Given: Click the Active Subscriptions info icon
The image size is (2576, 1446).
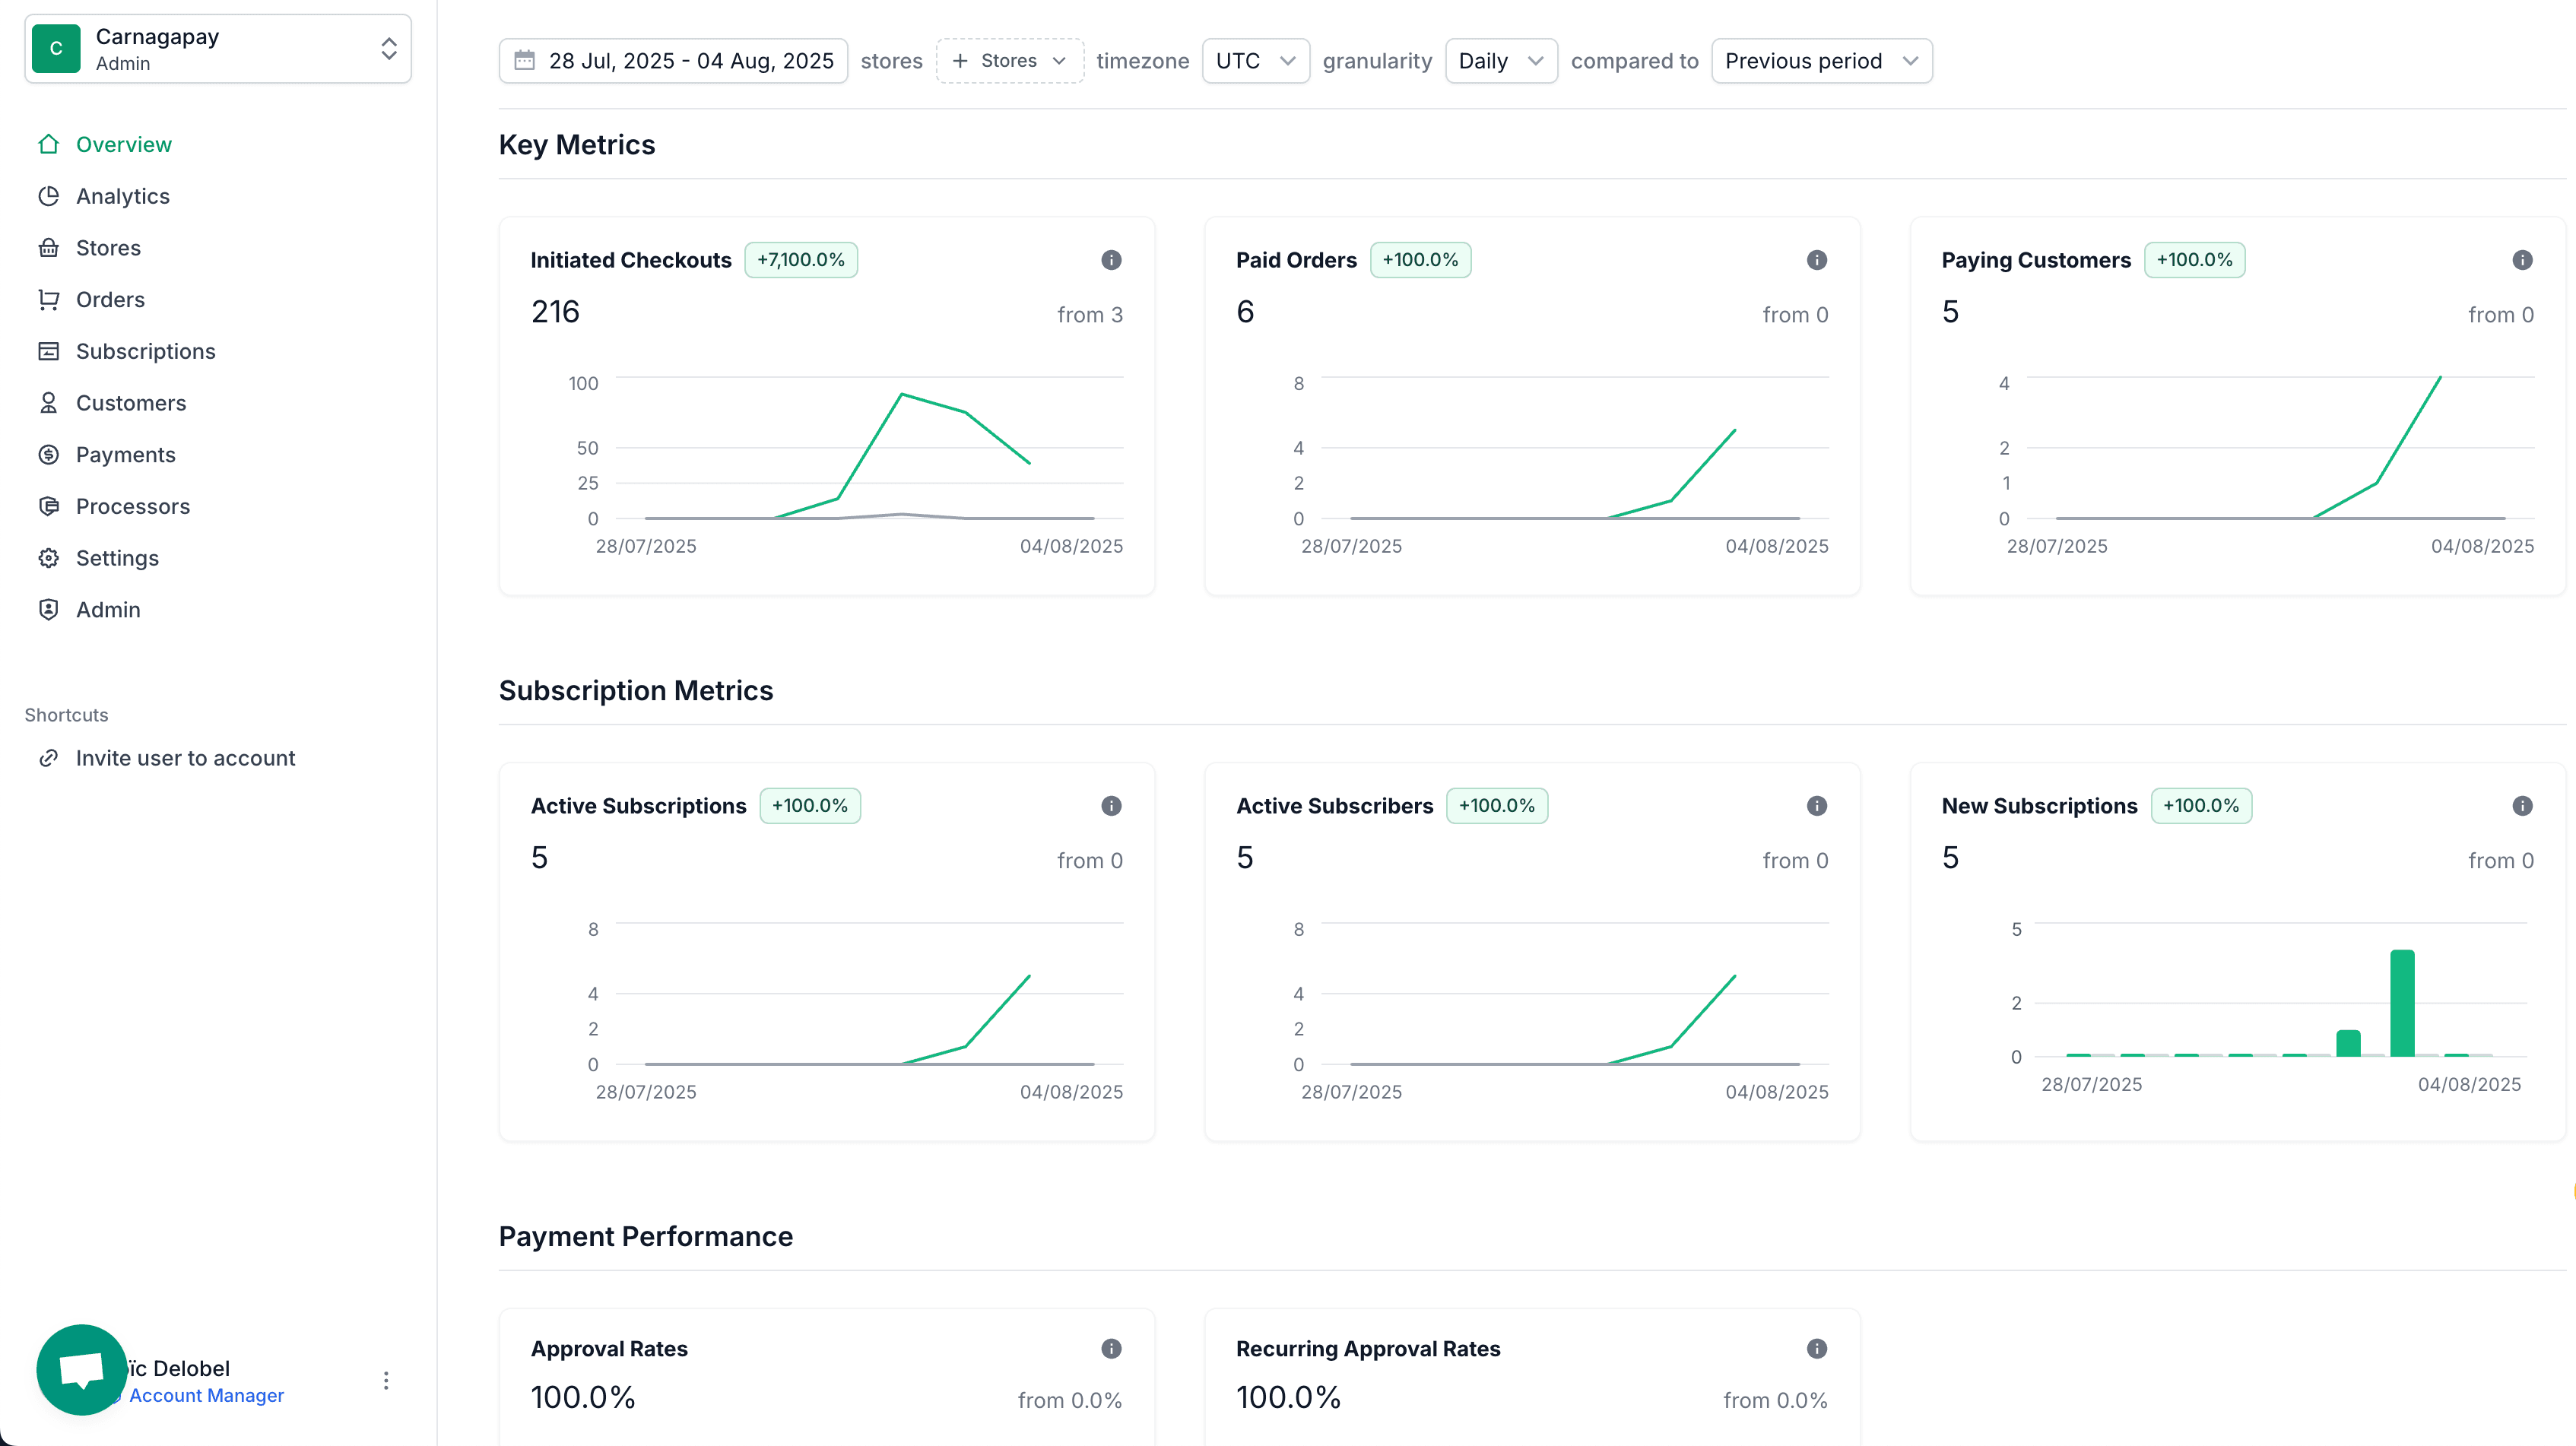Looking at the screenshot, I should coord(1111,806).
